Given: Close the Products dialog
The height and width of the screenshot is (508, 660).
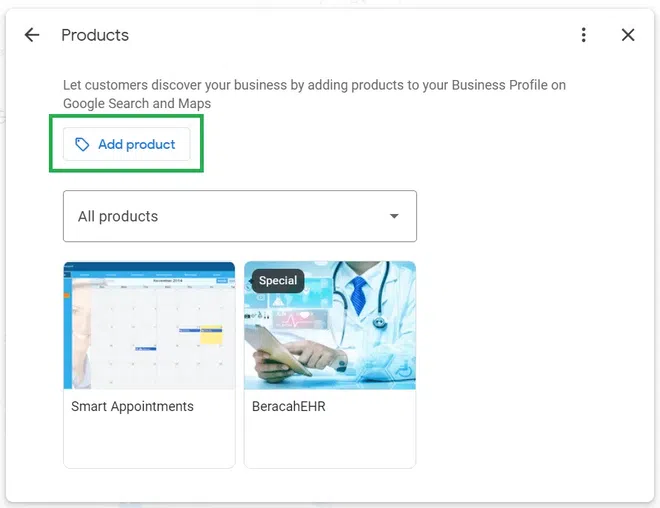Looking at the screenshot, I should 628,35.
